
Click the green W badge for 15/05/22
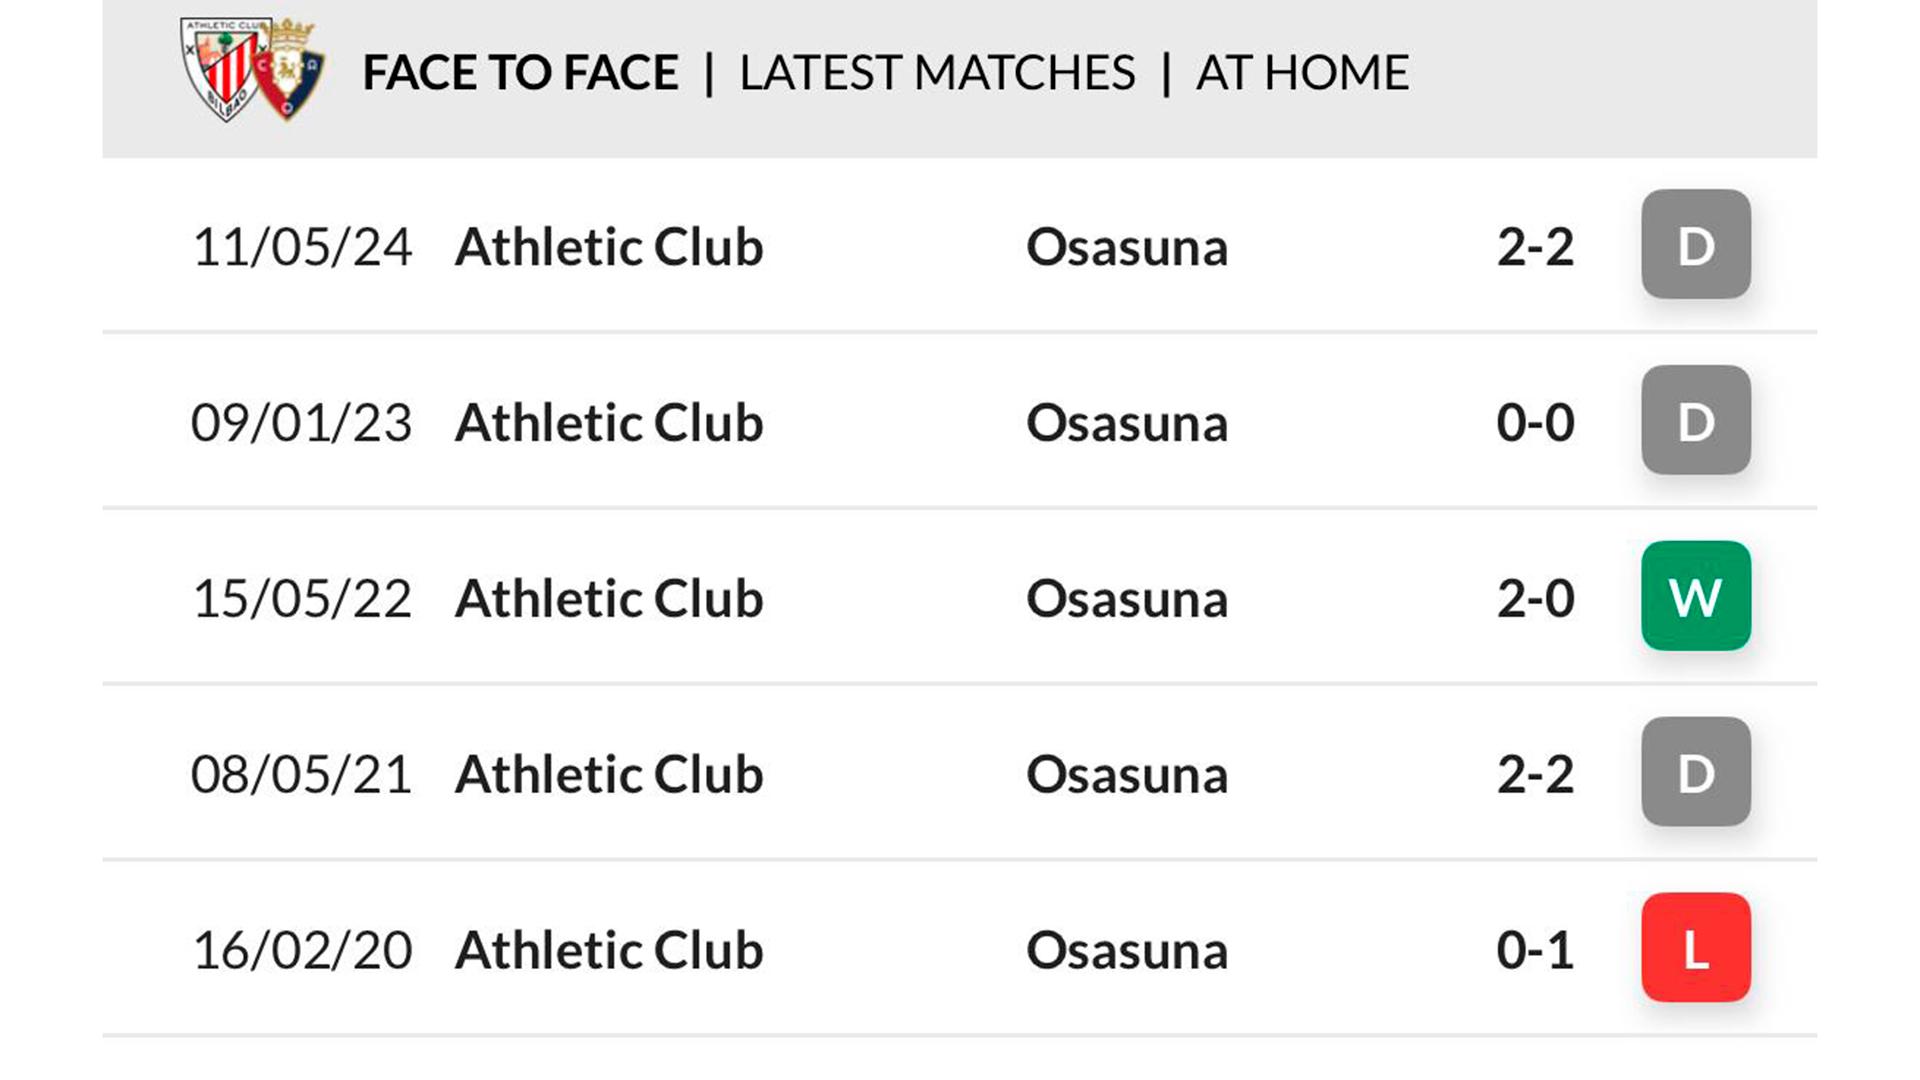(x=1696, y=596)
